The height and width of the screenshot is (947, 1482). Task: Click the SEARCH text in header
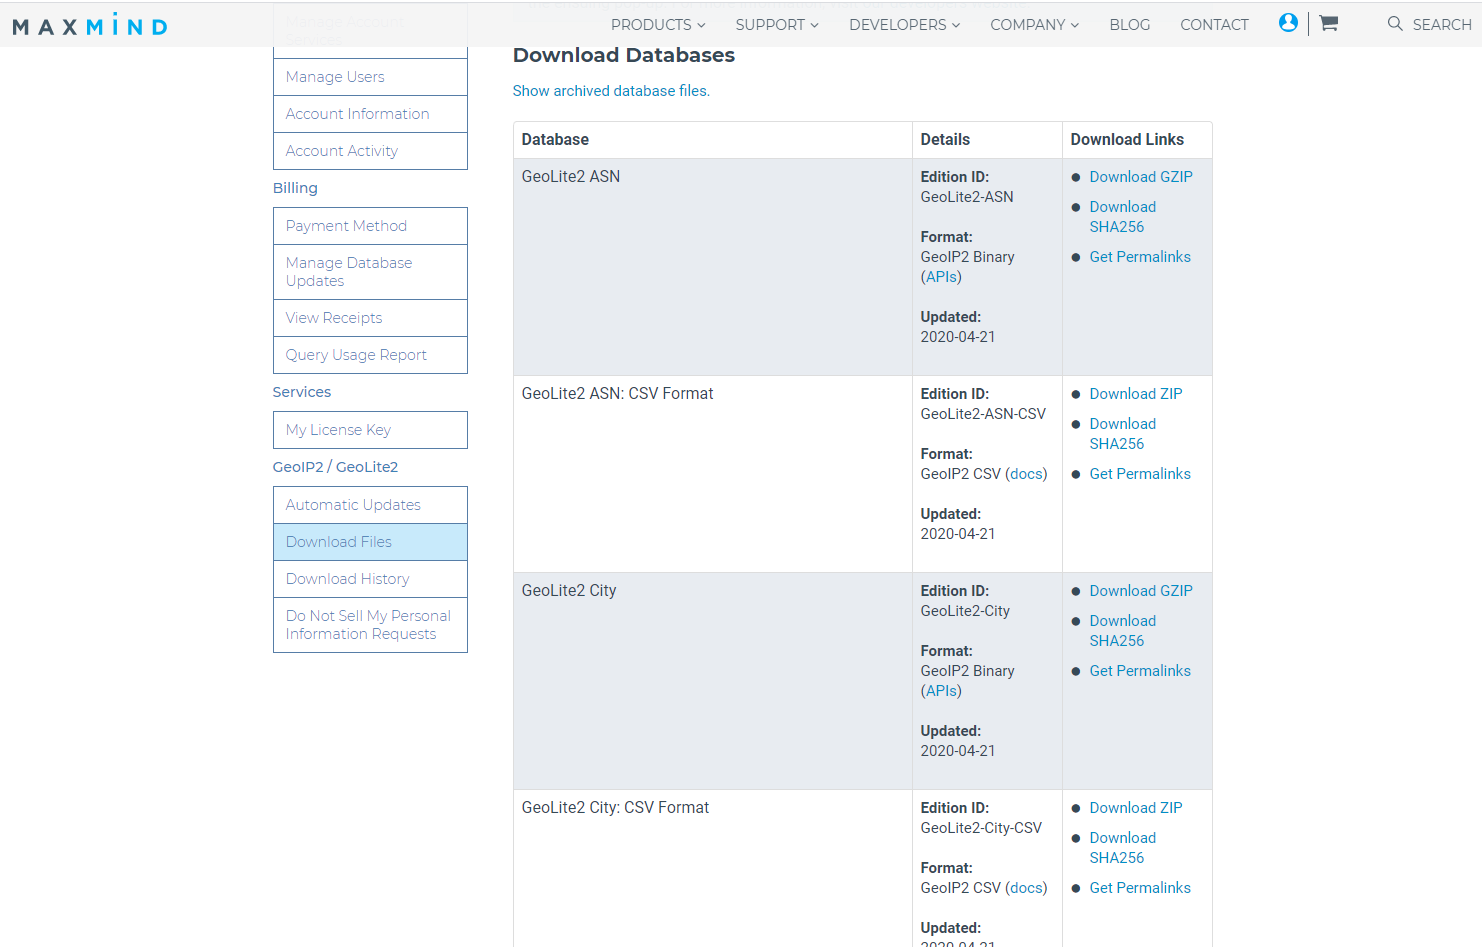[x=1441, y=25]
